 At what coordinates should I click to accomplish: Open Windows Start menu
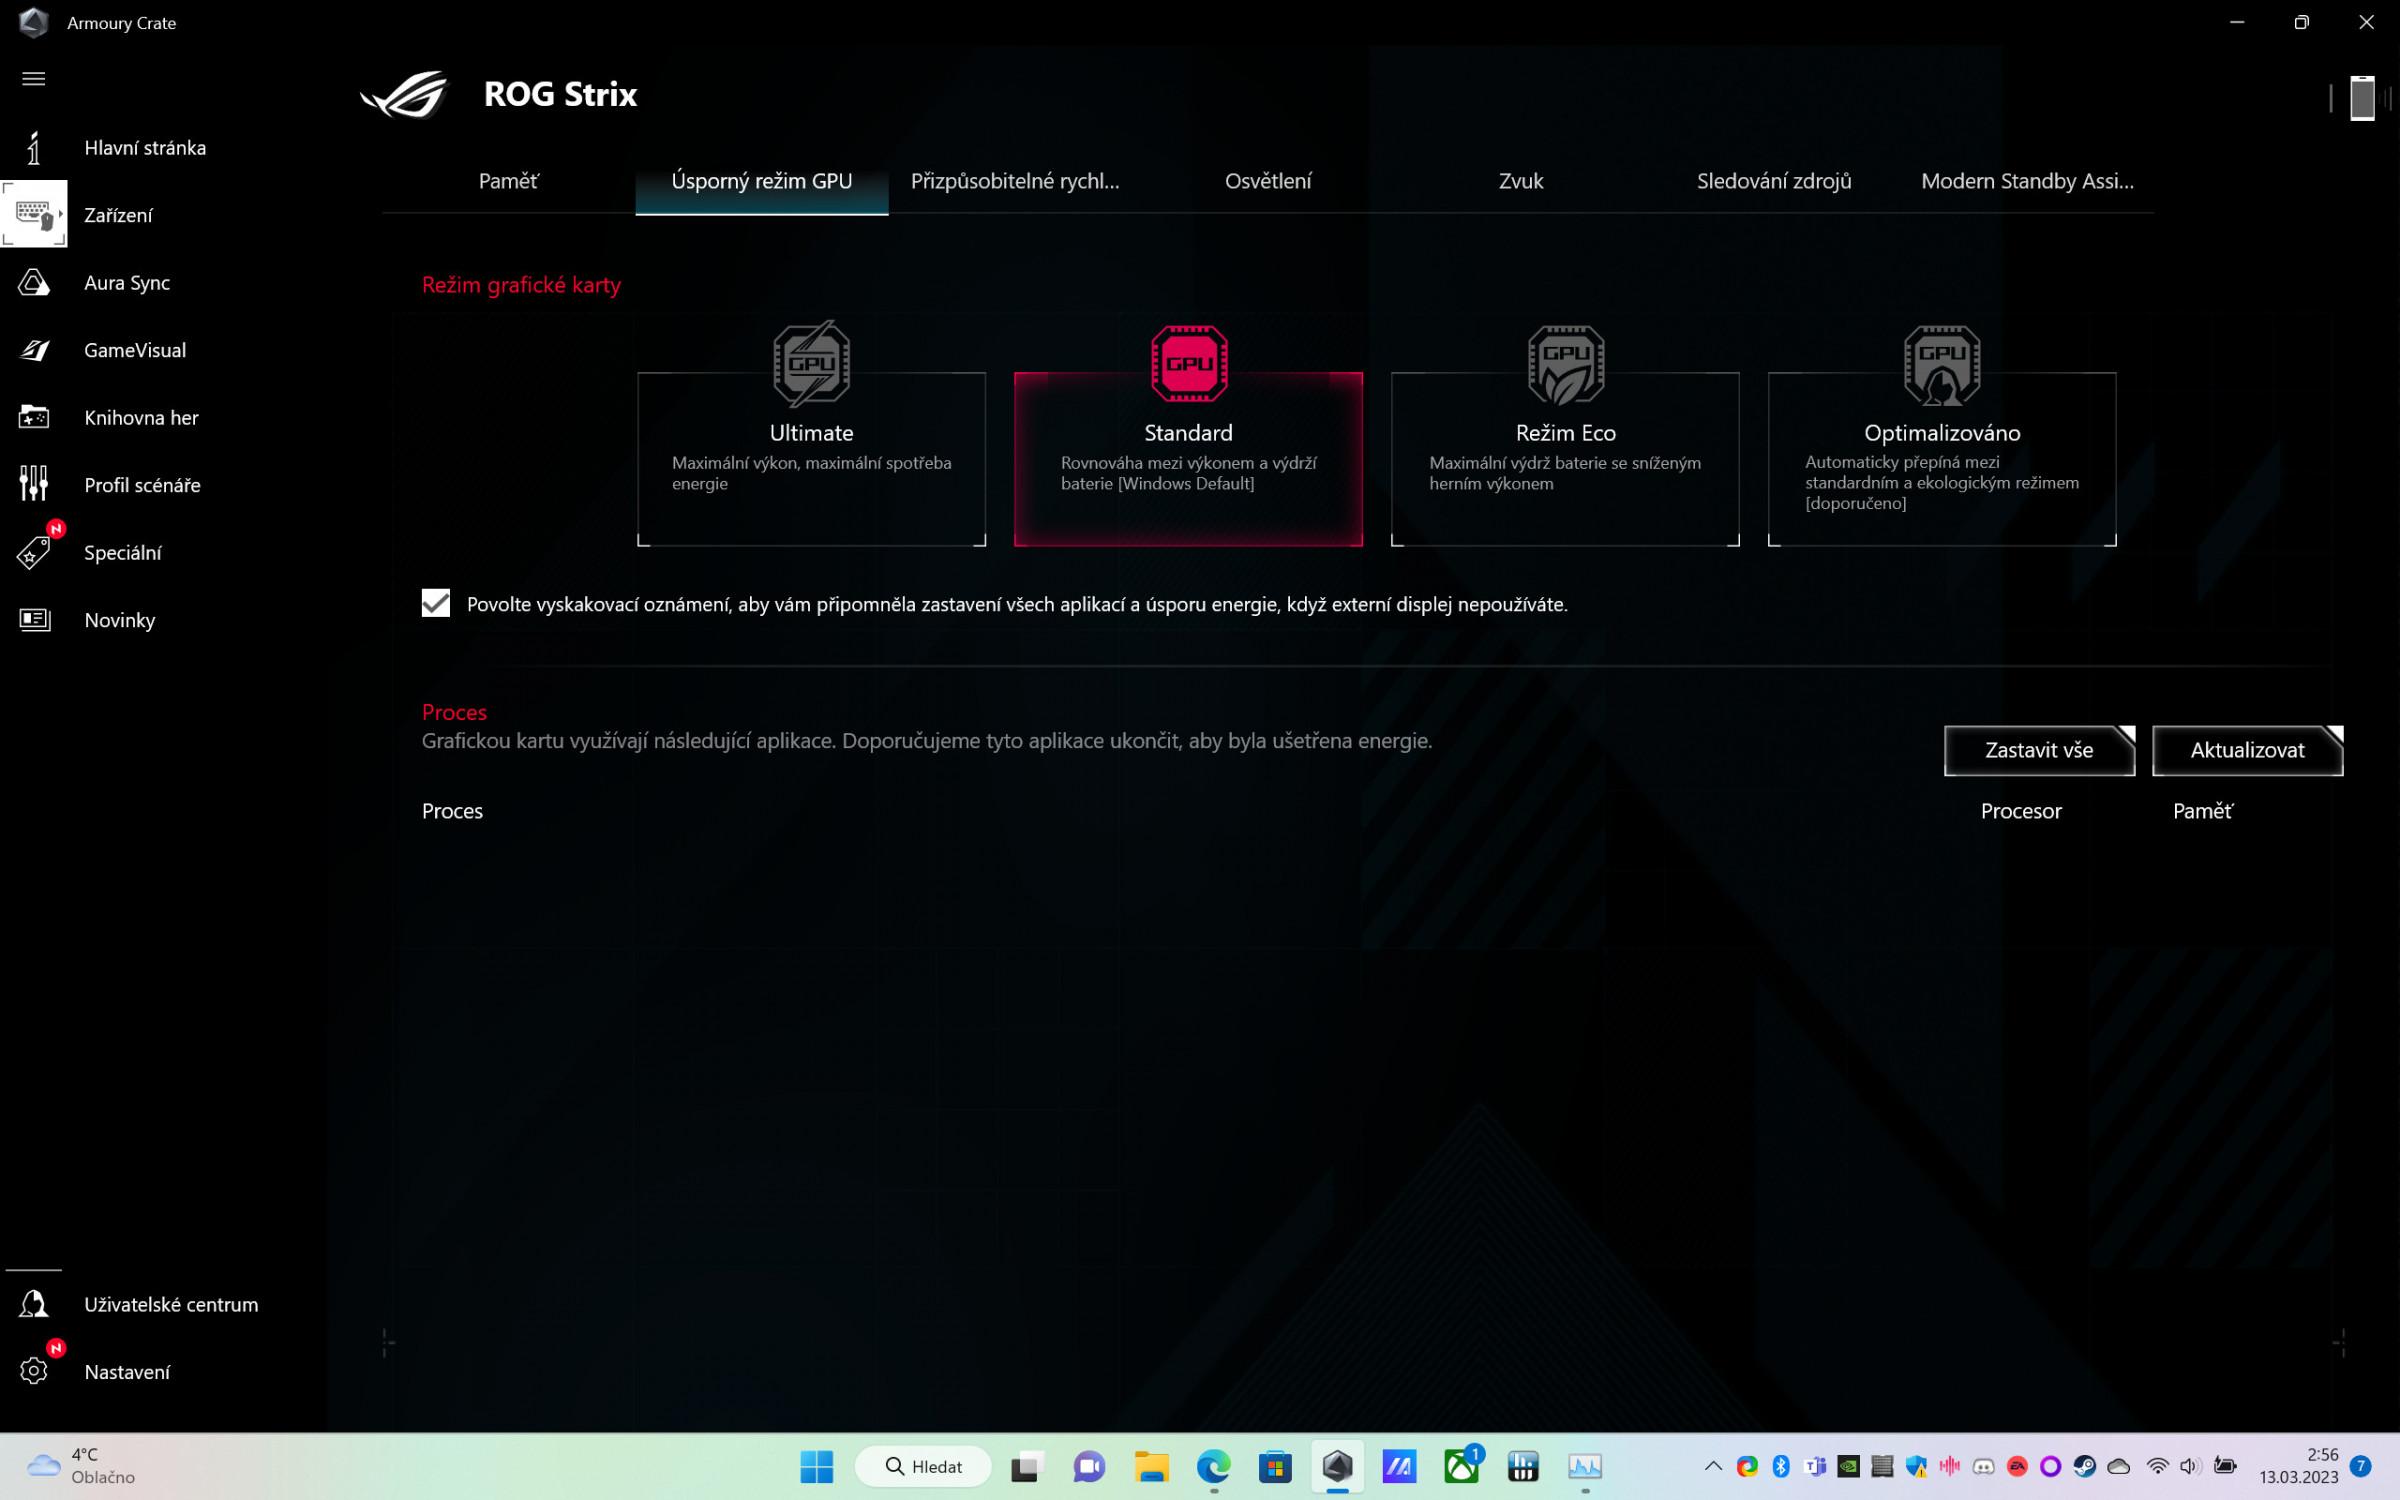pyautogui.click(x=817, y=1466)
